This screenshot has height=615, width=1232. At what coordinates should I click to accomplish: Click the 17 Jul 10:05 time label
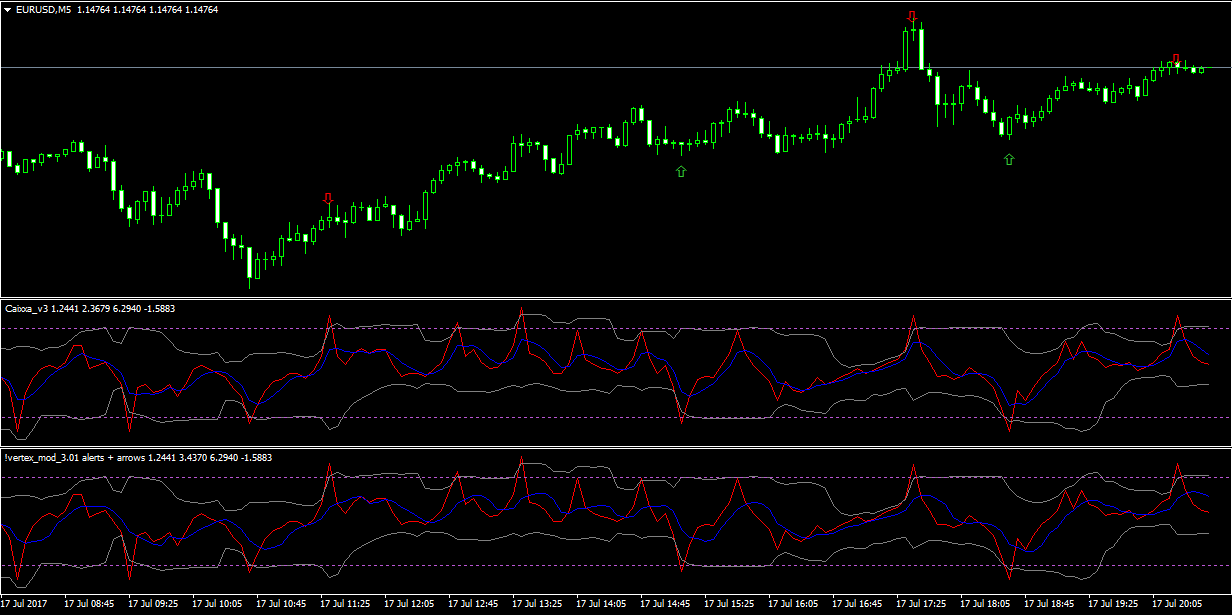217,604
